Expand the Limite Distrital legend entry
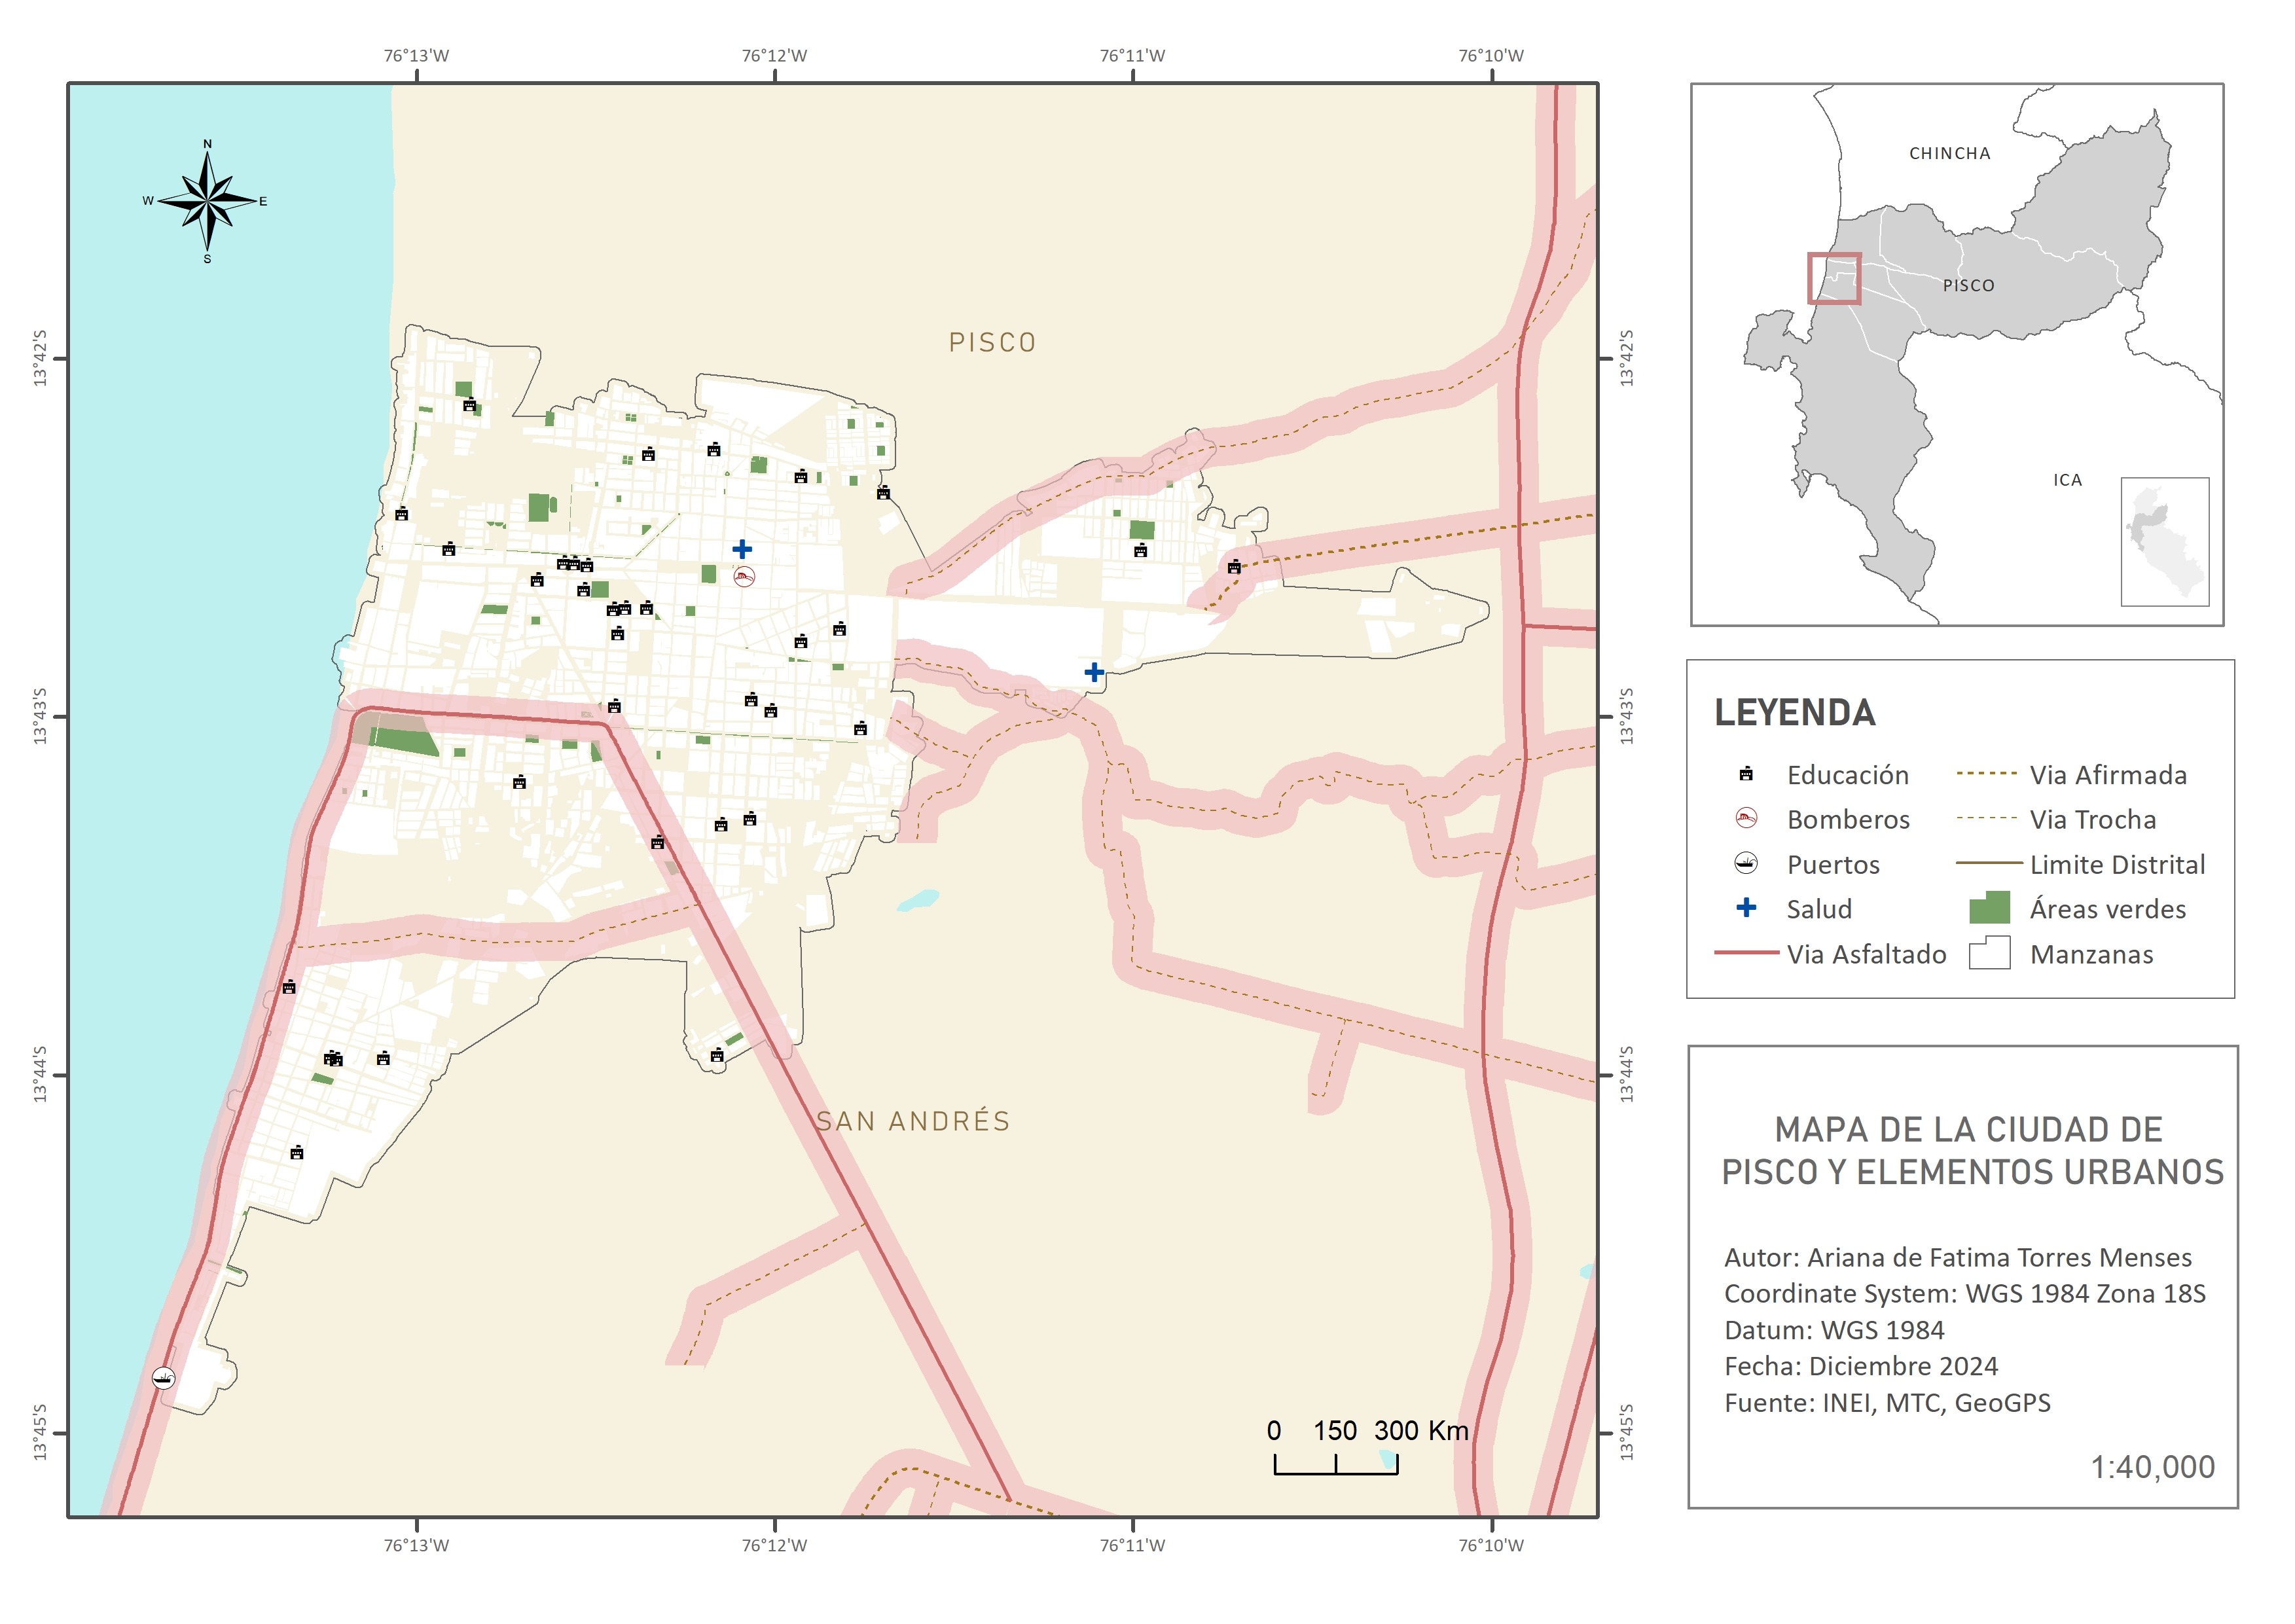Screen dimensions: 2295x1624 (x=1990, y=864)
